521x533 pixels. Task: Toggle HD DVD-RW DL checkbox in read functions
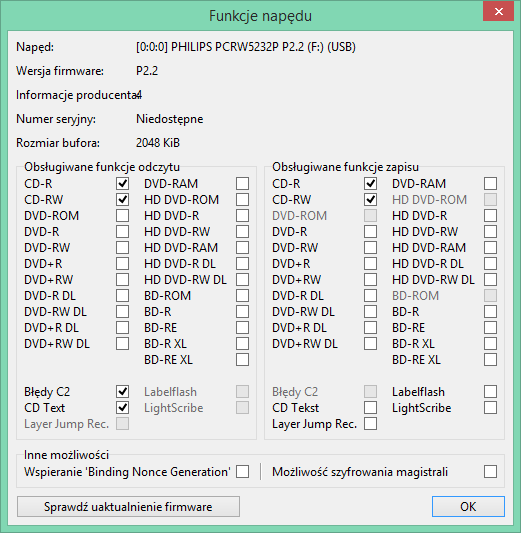(x=242, y=279)
